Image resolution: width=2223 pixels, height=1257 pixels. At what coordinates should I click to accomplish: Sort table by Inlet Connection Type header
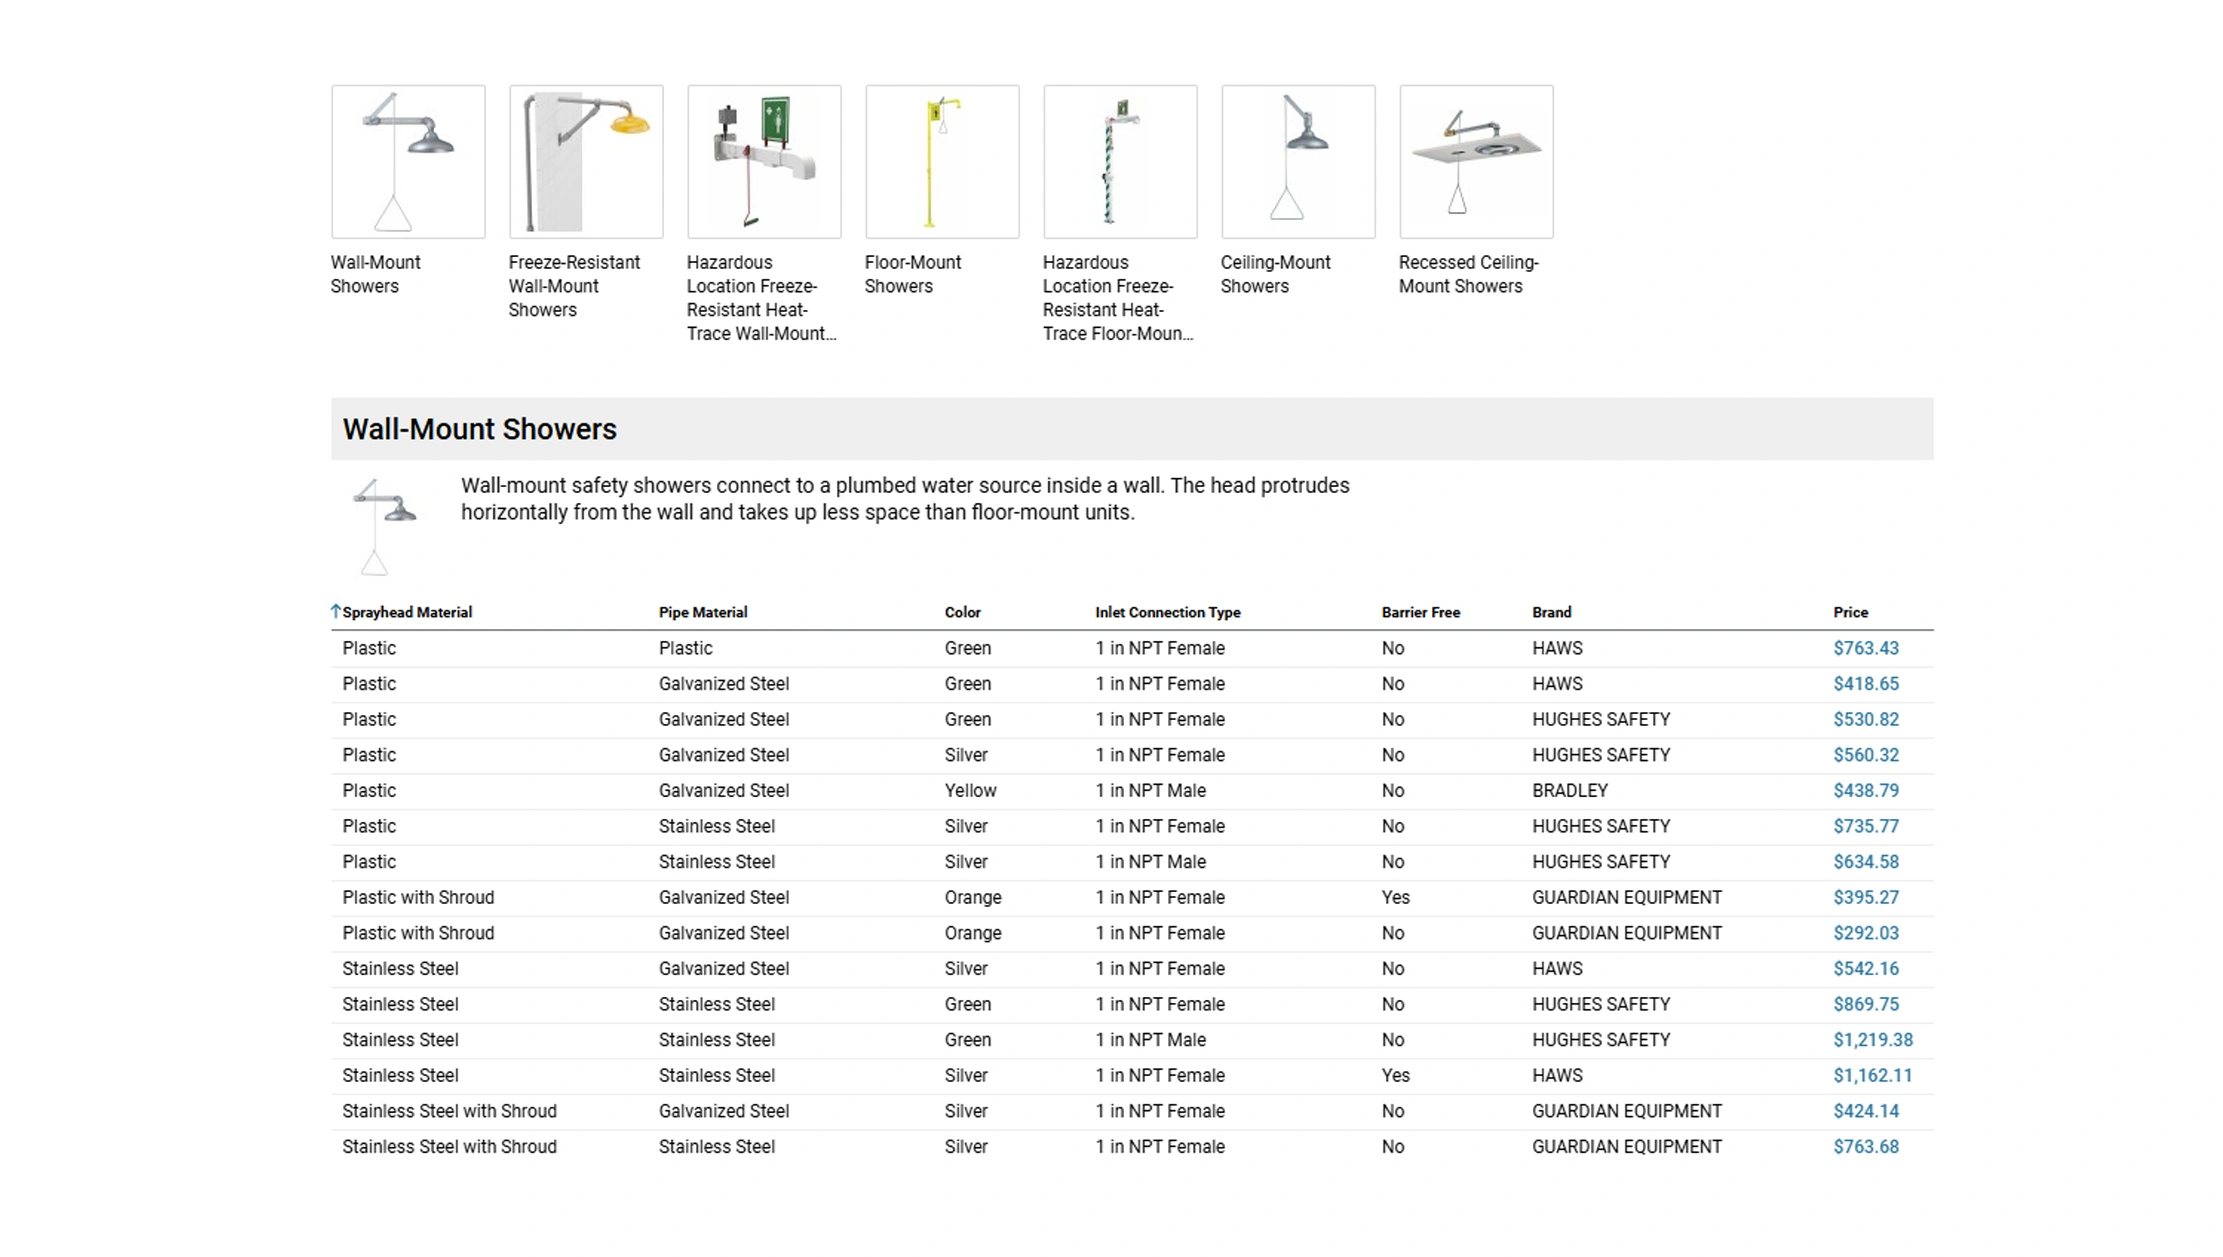[1168, 612]
